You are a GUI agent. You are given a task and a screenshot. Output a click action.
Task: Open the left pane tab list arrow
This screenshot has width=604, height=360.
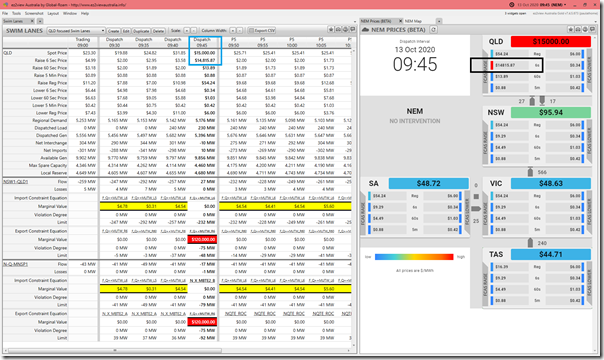[x=355, y=22]
